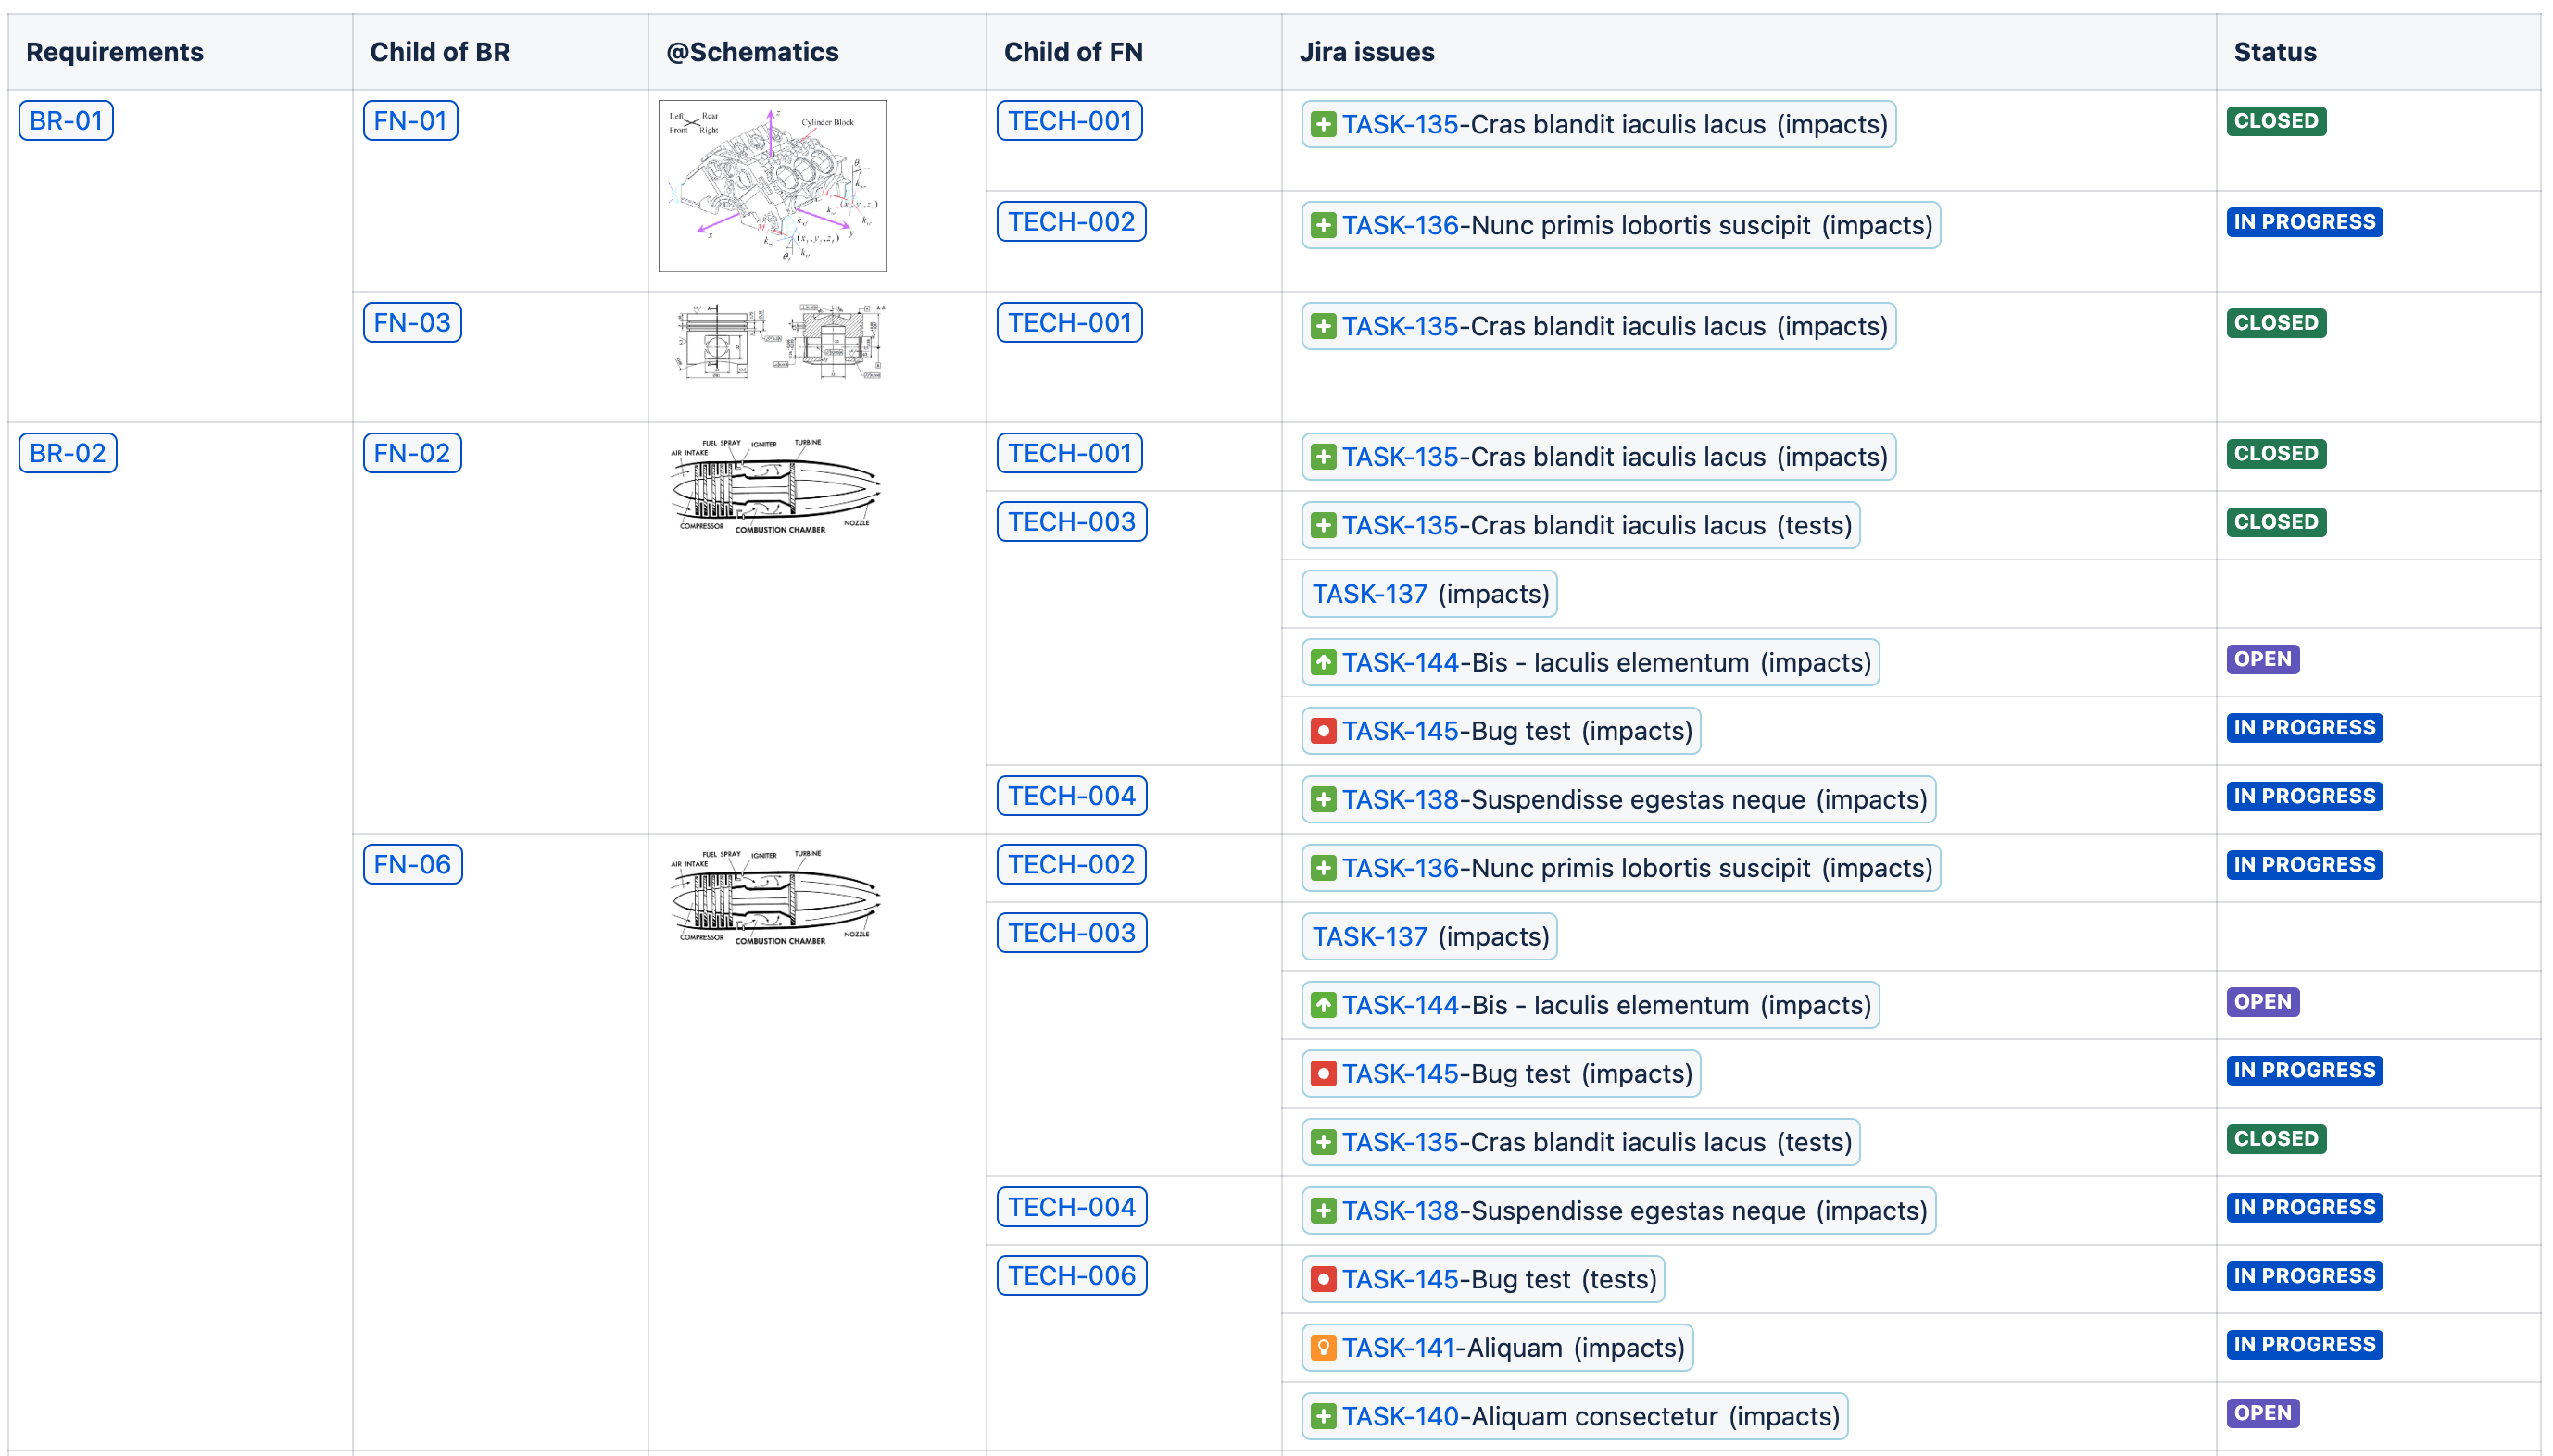Click the combustion chamber schematic for FN-06
The image size is (2553, 1456).
click(775, 898)
